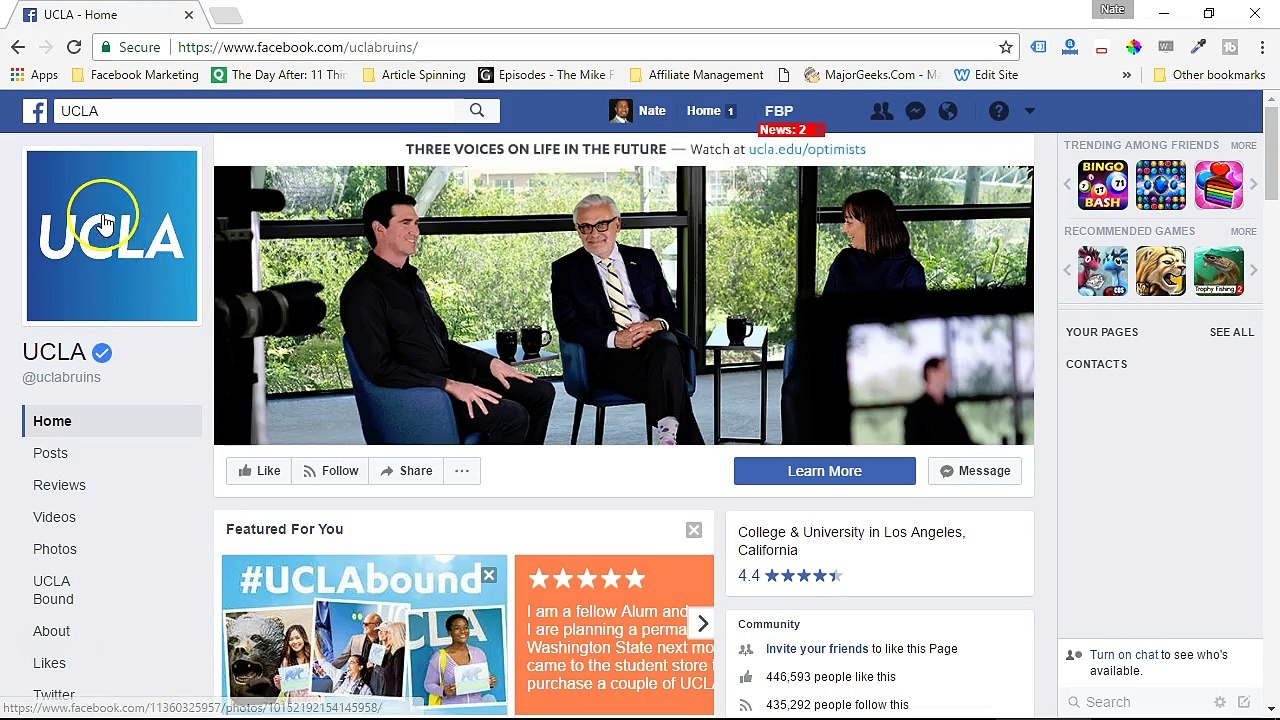
Task: Open the ucla.edu/optimists link
Action: coord(807,149)
